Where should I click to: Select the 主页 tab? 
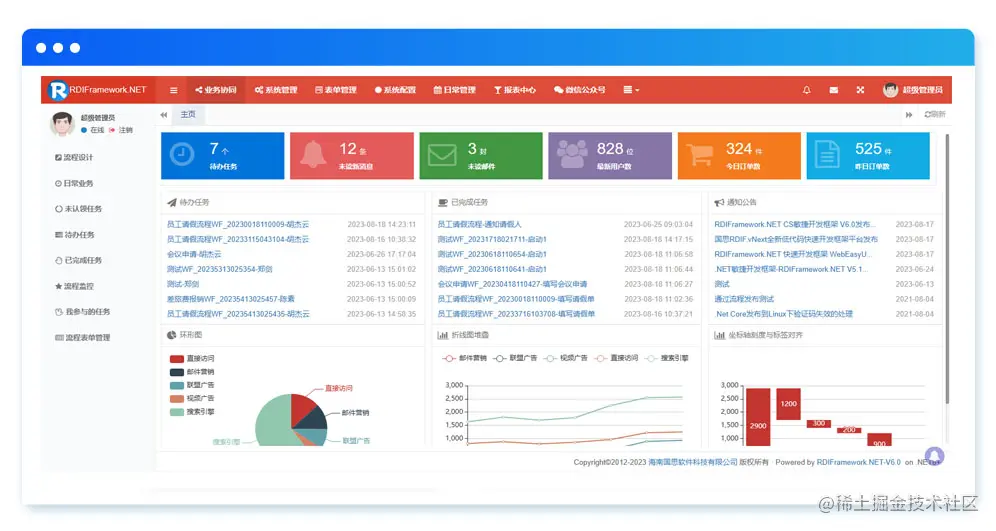coord(188,115)
